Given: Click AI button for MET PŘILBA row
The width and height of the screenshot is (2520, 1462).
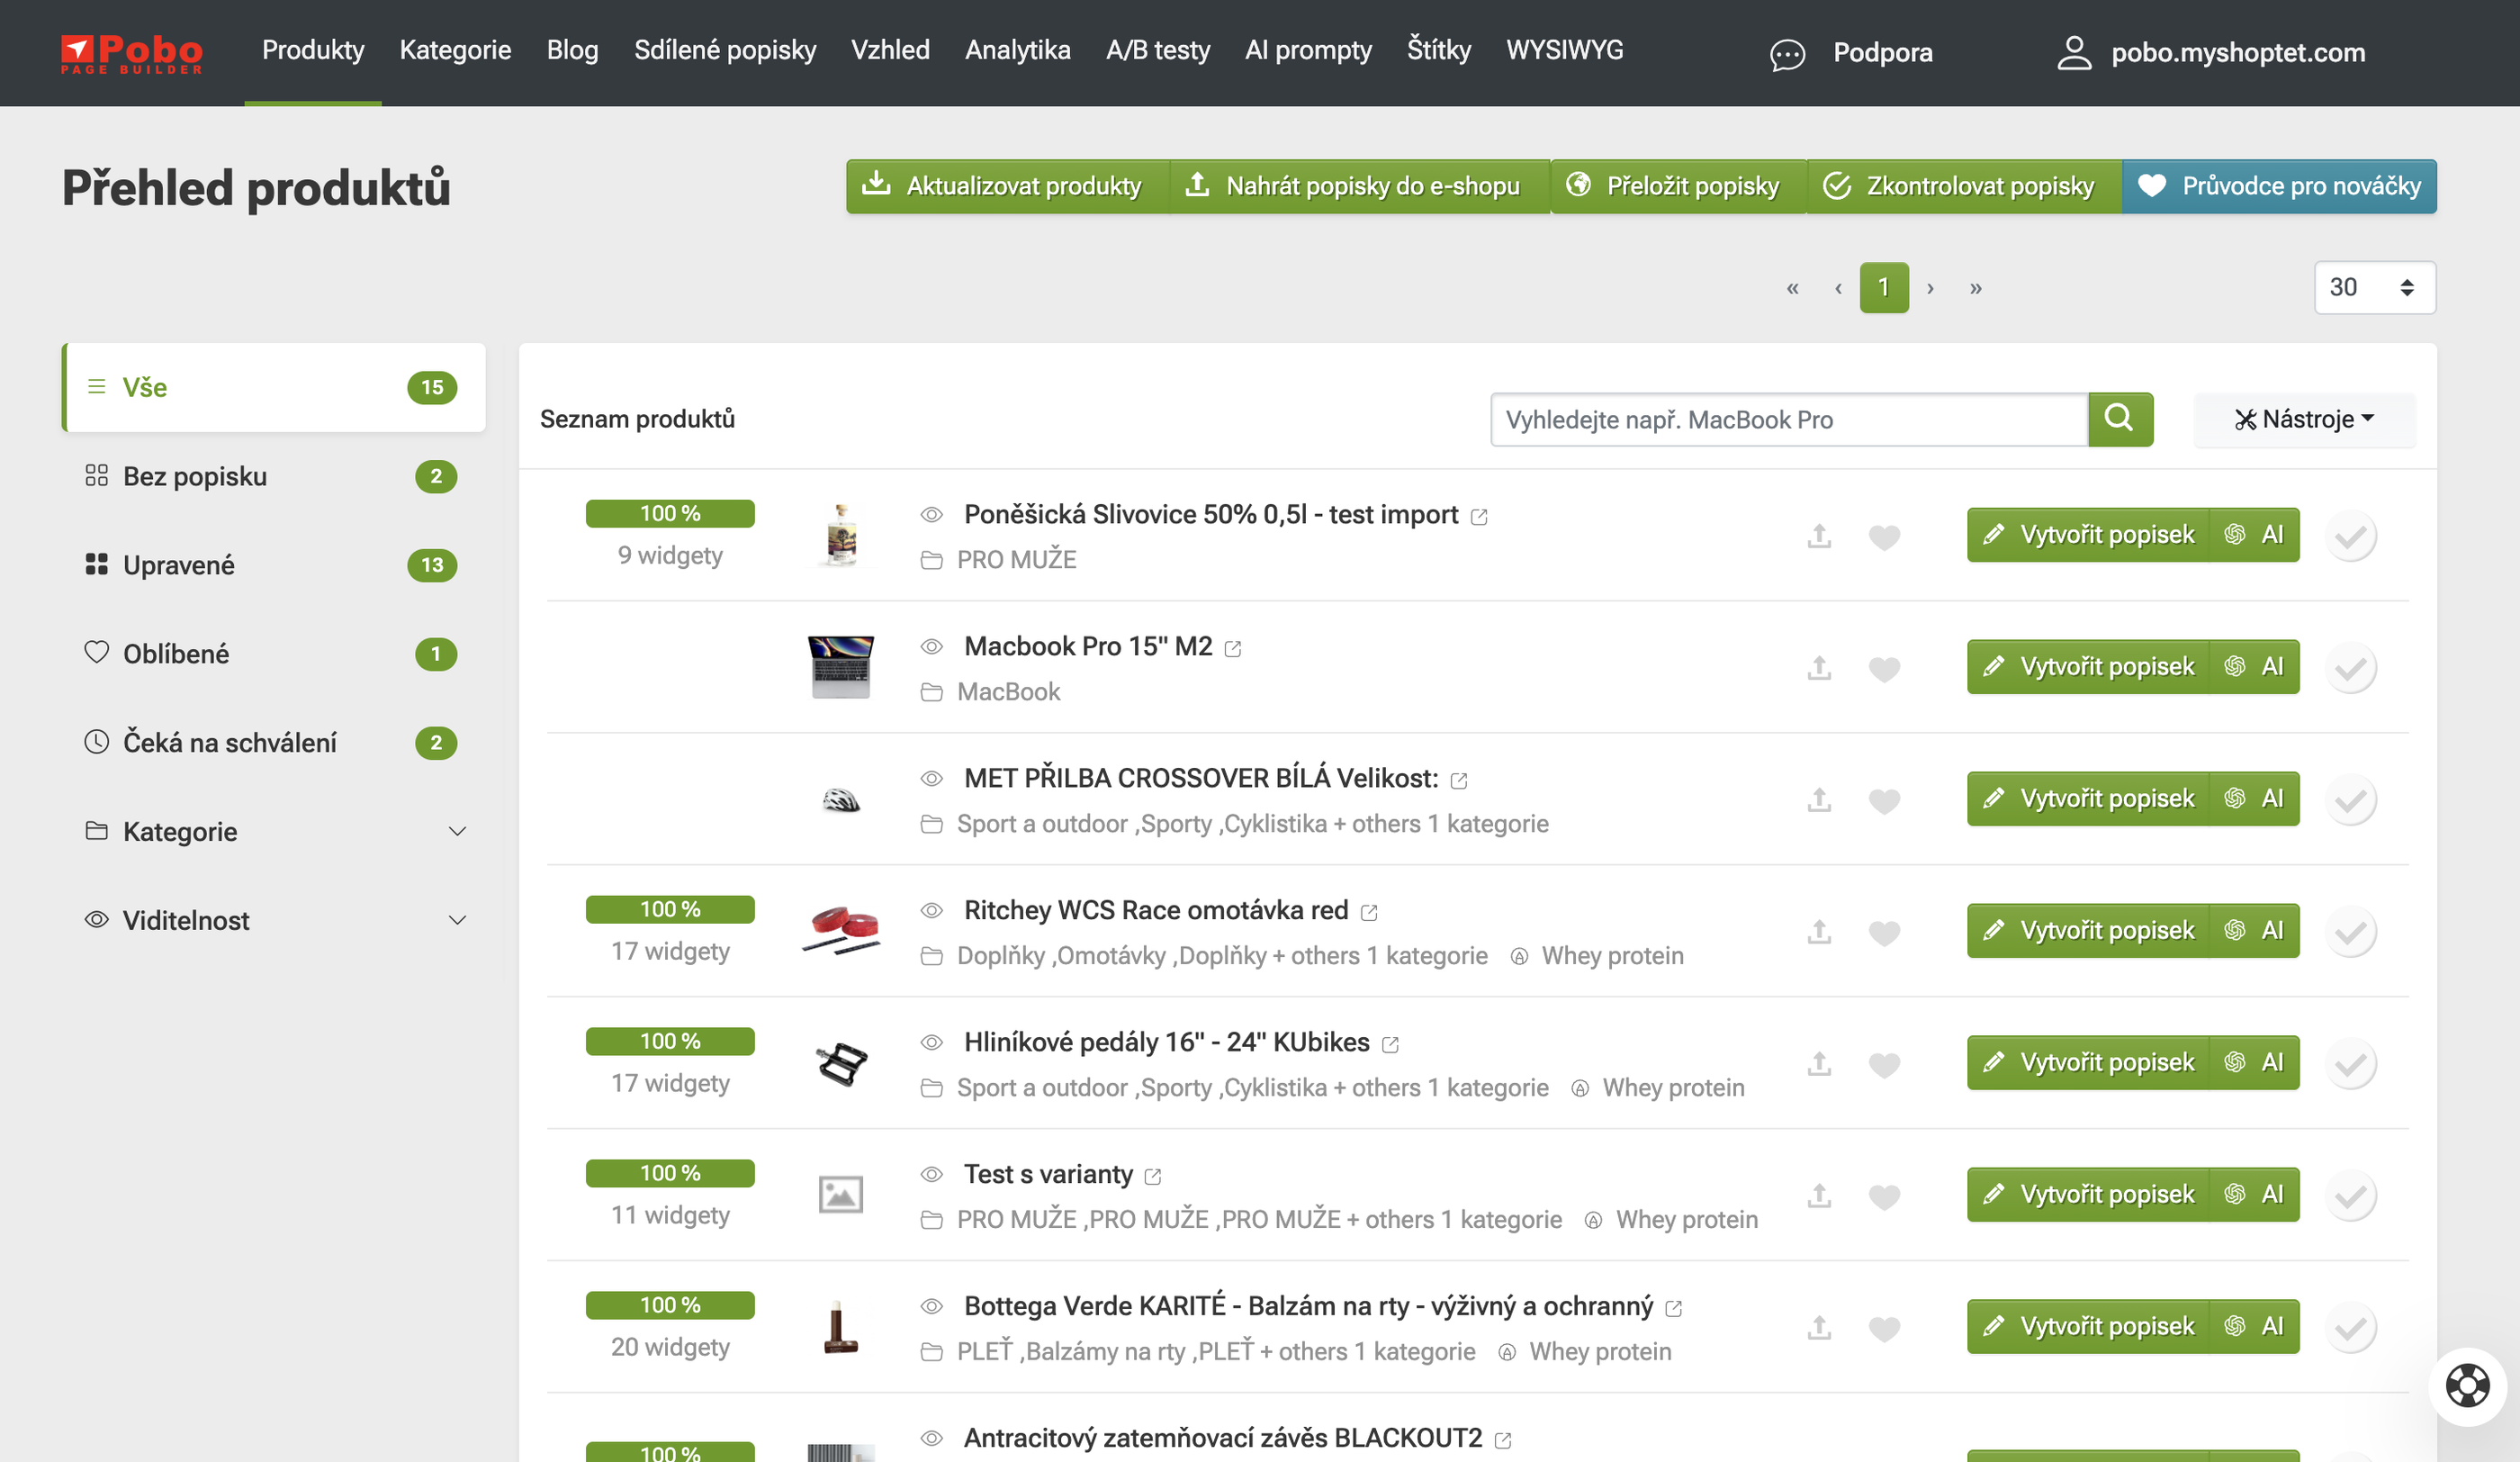Looking at the screenshot, I should [2255, 799].
